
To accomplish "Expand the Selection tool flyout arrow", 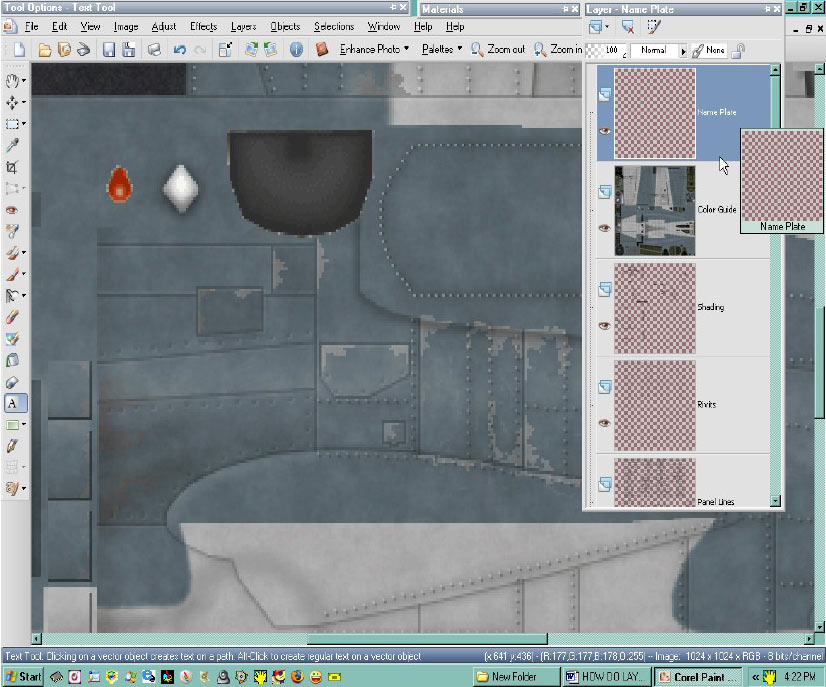I will [24, 124].
